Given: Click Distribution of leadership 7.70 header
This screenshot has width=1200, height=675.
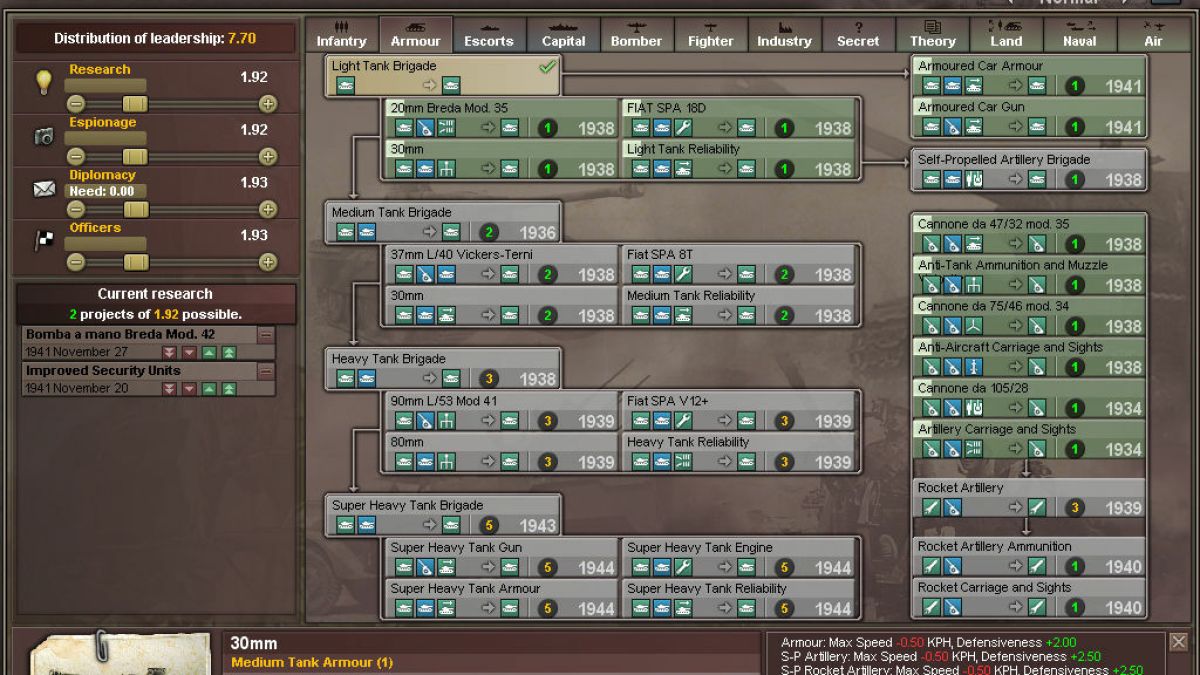Looking at the screenshot, I should point(155,38).
